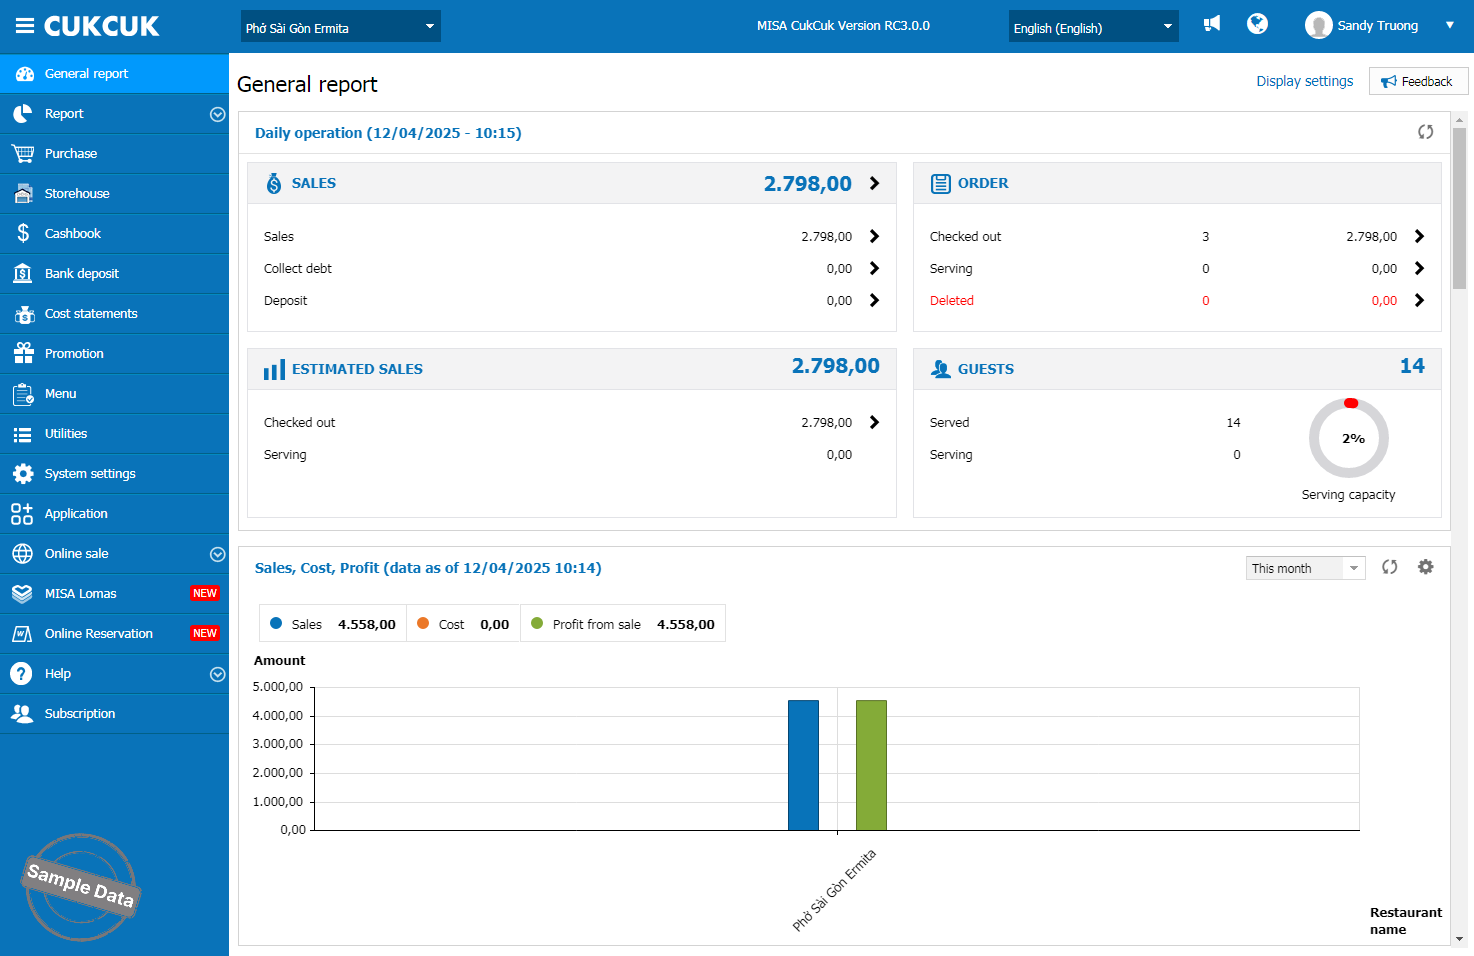1474x956 pixels.
Task: Click the Feedback button
Action: [1417, 81]
